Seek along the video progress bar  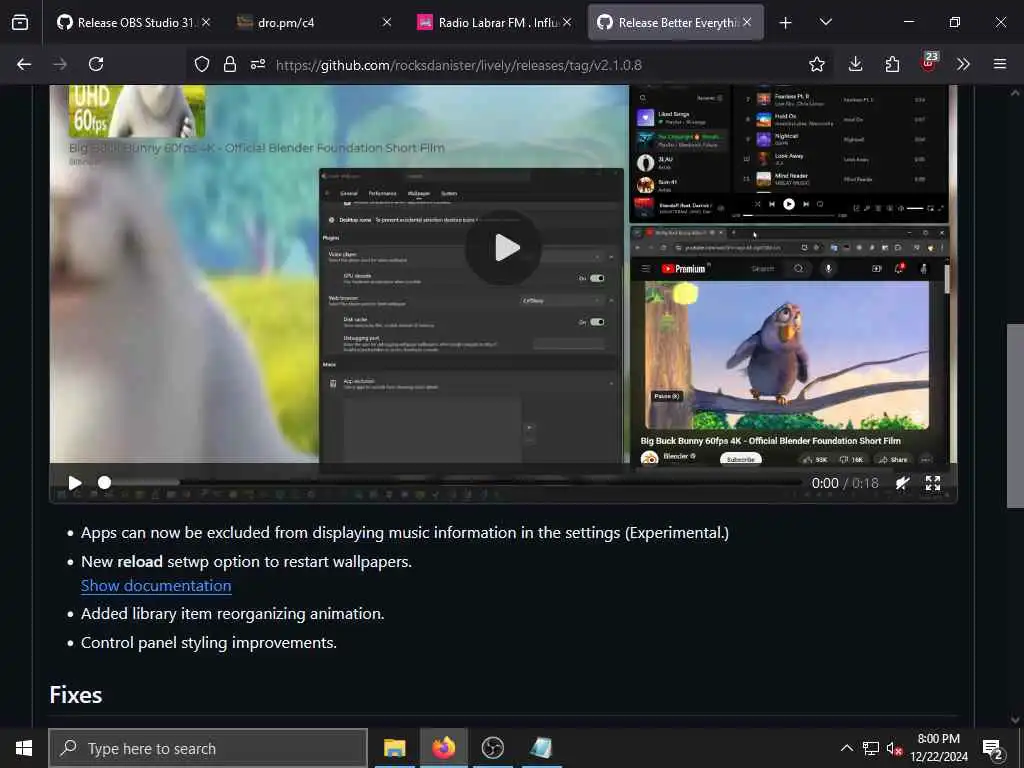pyautogui.click(x=451, y=483)
